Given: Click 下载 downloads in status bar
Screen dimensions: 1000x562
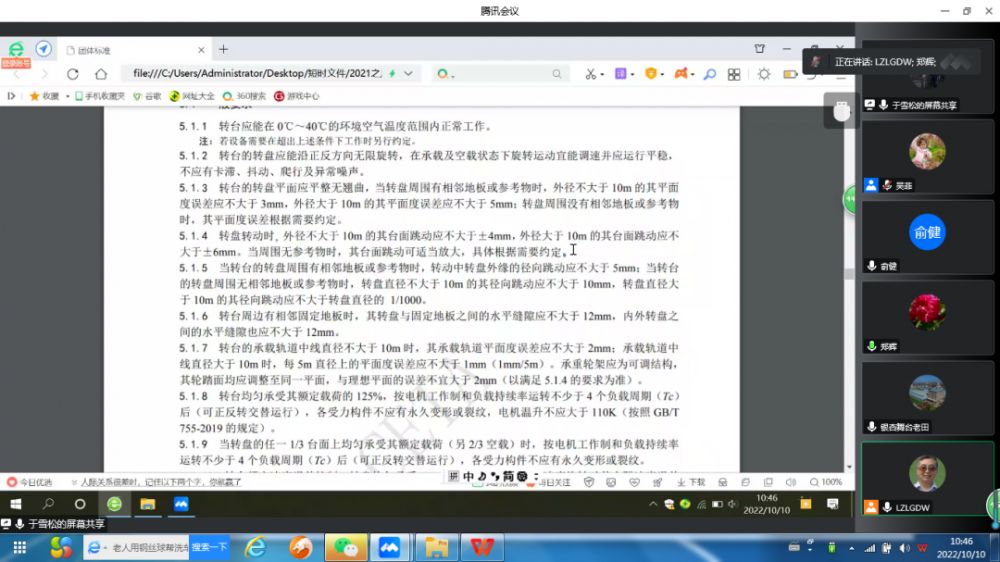Looking at the screenshot, I should [x=691, y=482].
